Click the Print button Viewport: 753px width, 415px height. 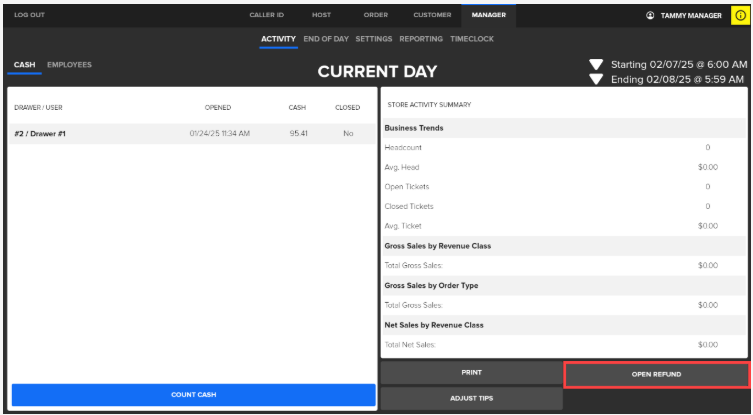[x=471, y=372]
